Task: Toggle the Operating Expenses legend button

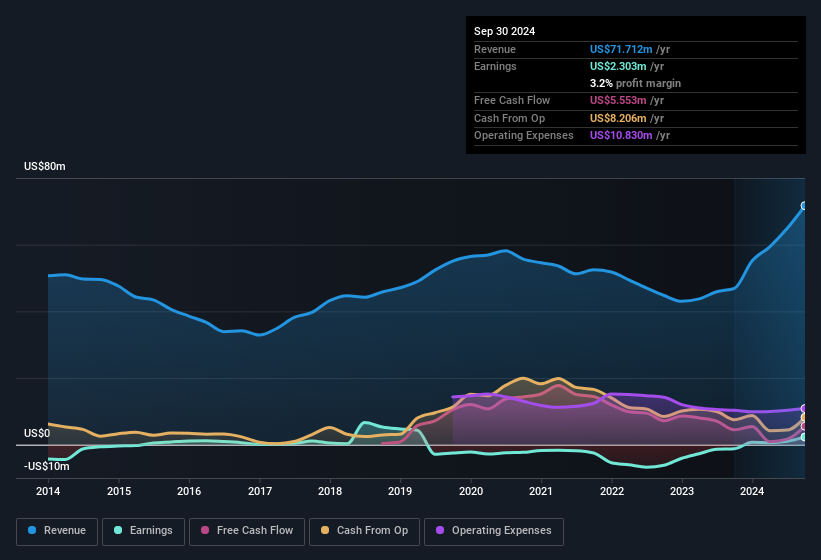Action: pos(494,531)
